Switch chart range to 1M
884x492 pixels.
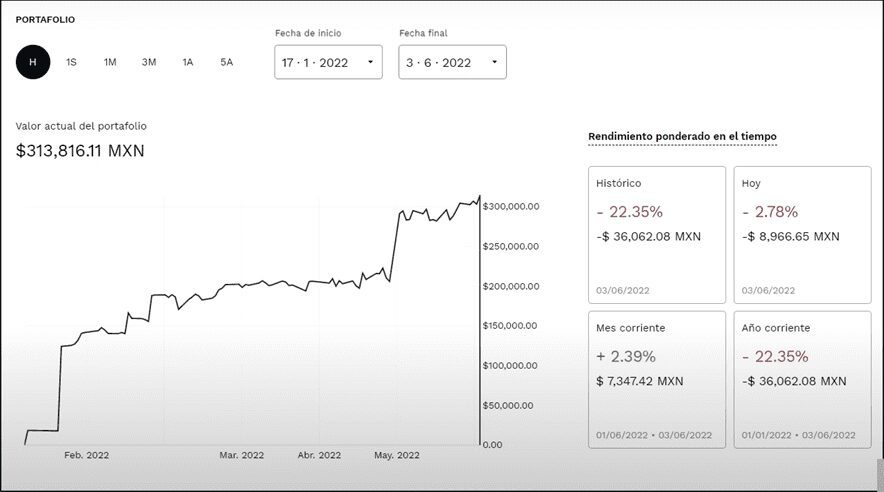110,62
